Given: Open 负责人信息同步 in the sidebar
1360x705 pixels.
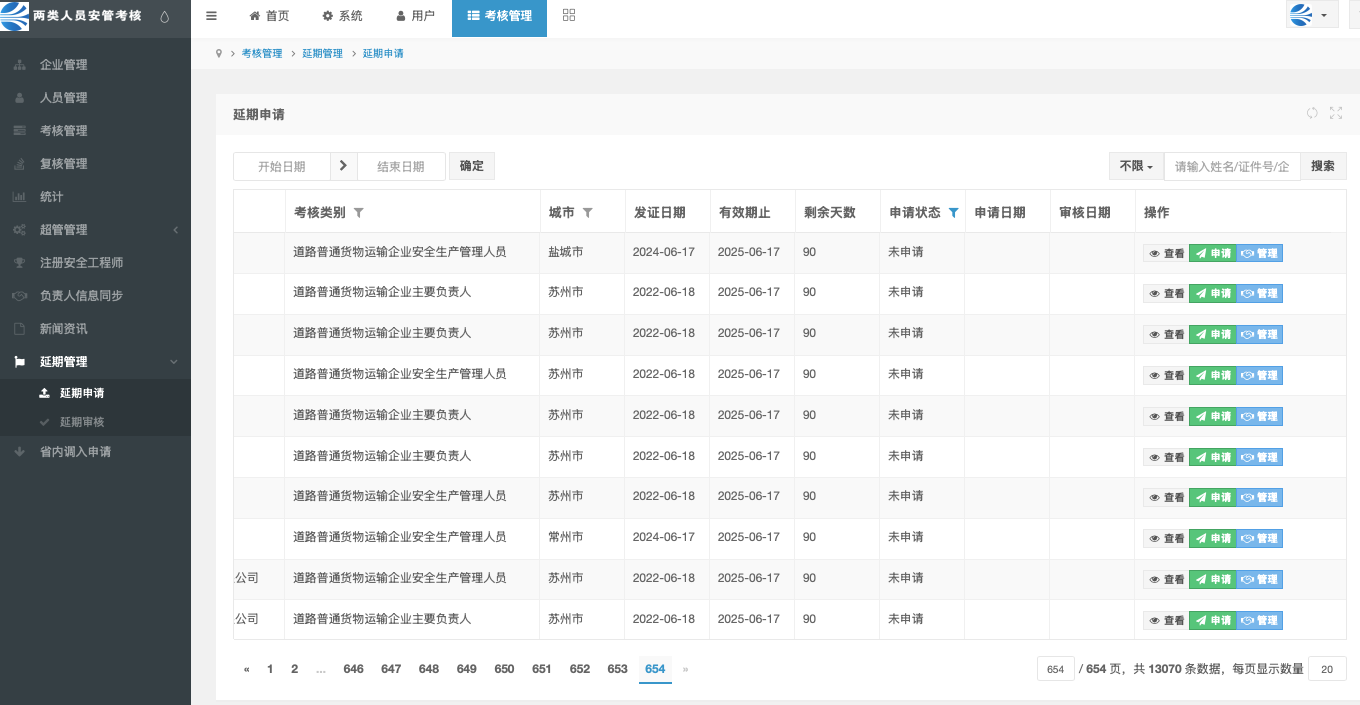Looking at the screenshot, I should coord(95,296).
